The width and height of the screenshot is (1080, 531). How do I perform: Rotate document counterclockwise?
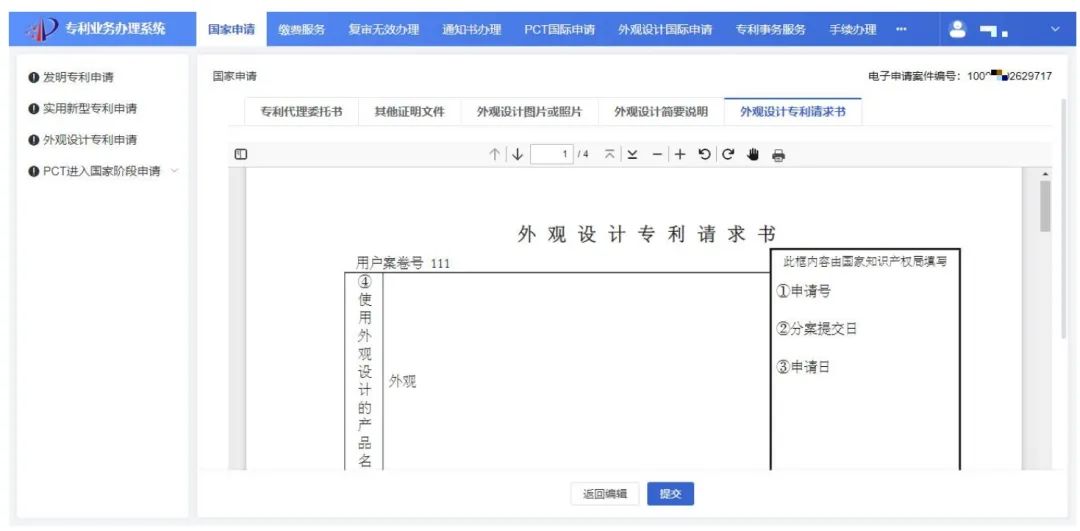click(705, 155)
